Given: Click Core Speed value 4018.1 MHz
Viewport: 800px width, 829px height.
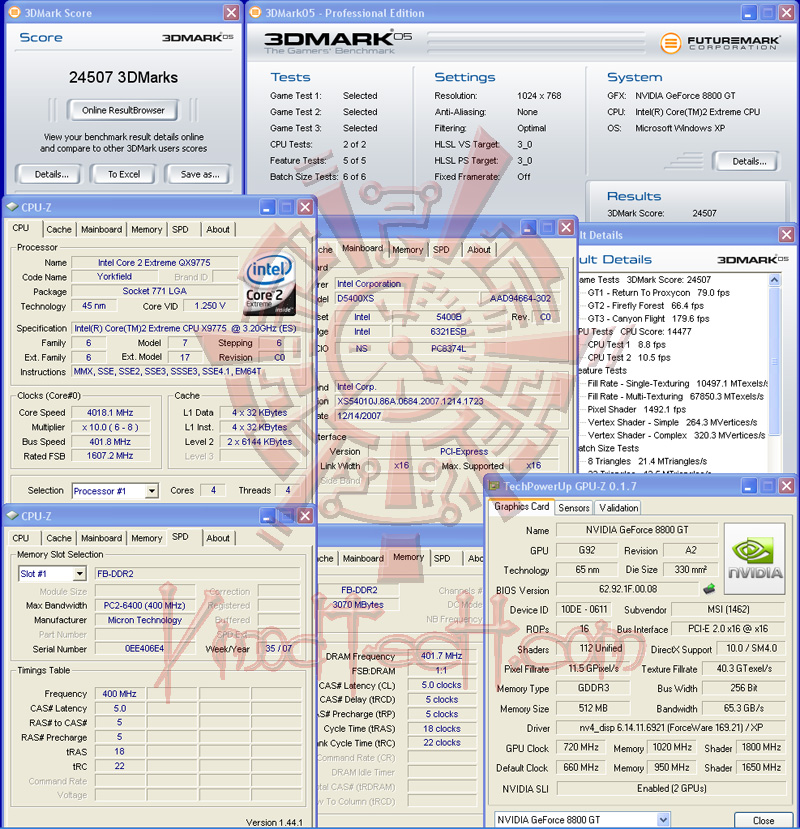Looking at the screenshot, I should [x=111, y=412].
